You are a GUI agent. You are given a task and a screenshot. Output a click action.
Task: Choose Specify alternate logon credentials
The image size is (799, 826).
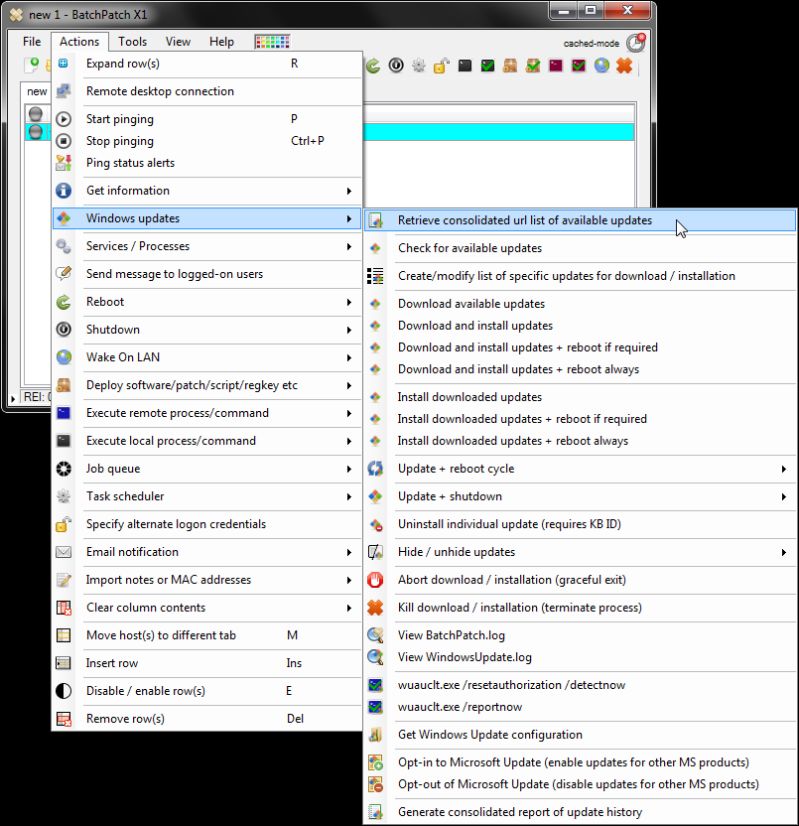click(x=207, y=524)
